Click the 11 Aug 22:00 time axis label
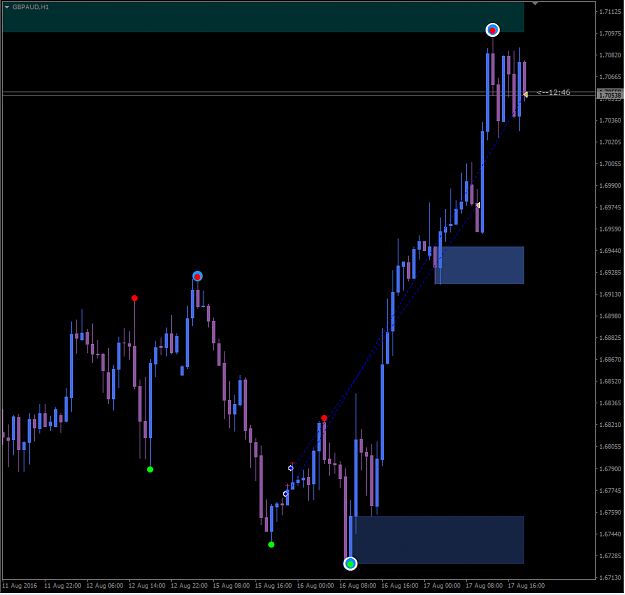The image size is (625, 595). coord(63,585)
